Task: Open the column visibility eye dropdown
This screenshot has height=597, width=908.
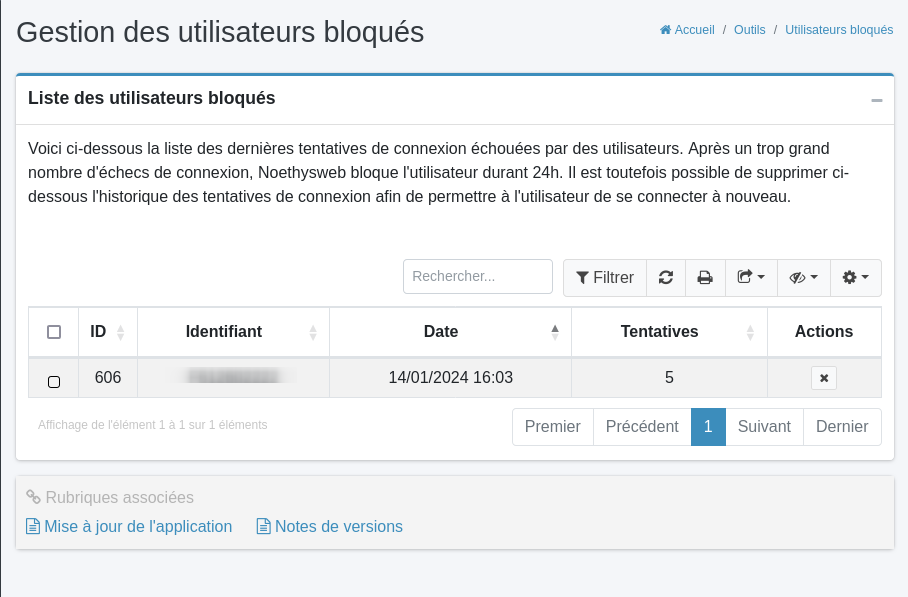Action: 803,278
